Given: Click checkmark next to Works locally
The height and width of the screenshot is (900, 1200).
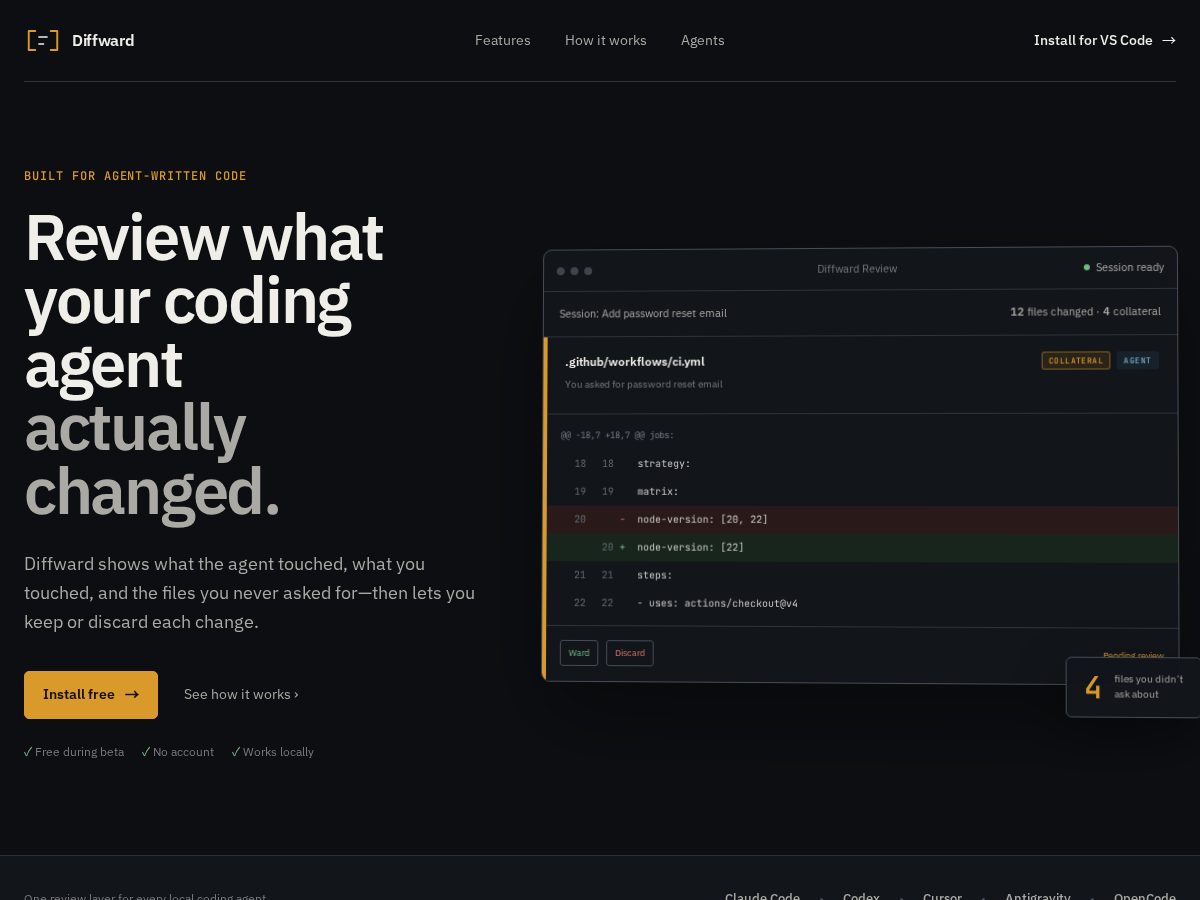Looking at the screenshot, I should [x=236, y=752].
